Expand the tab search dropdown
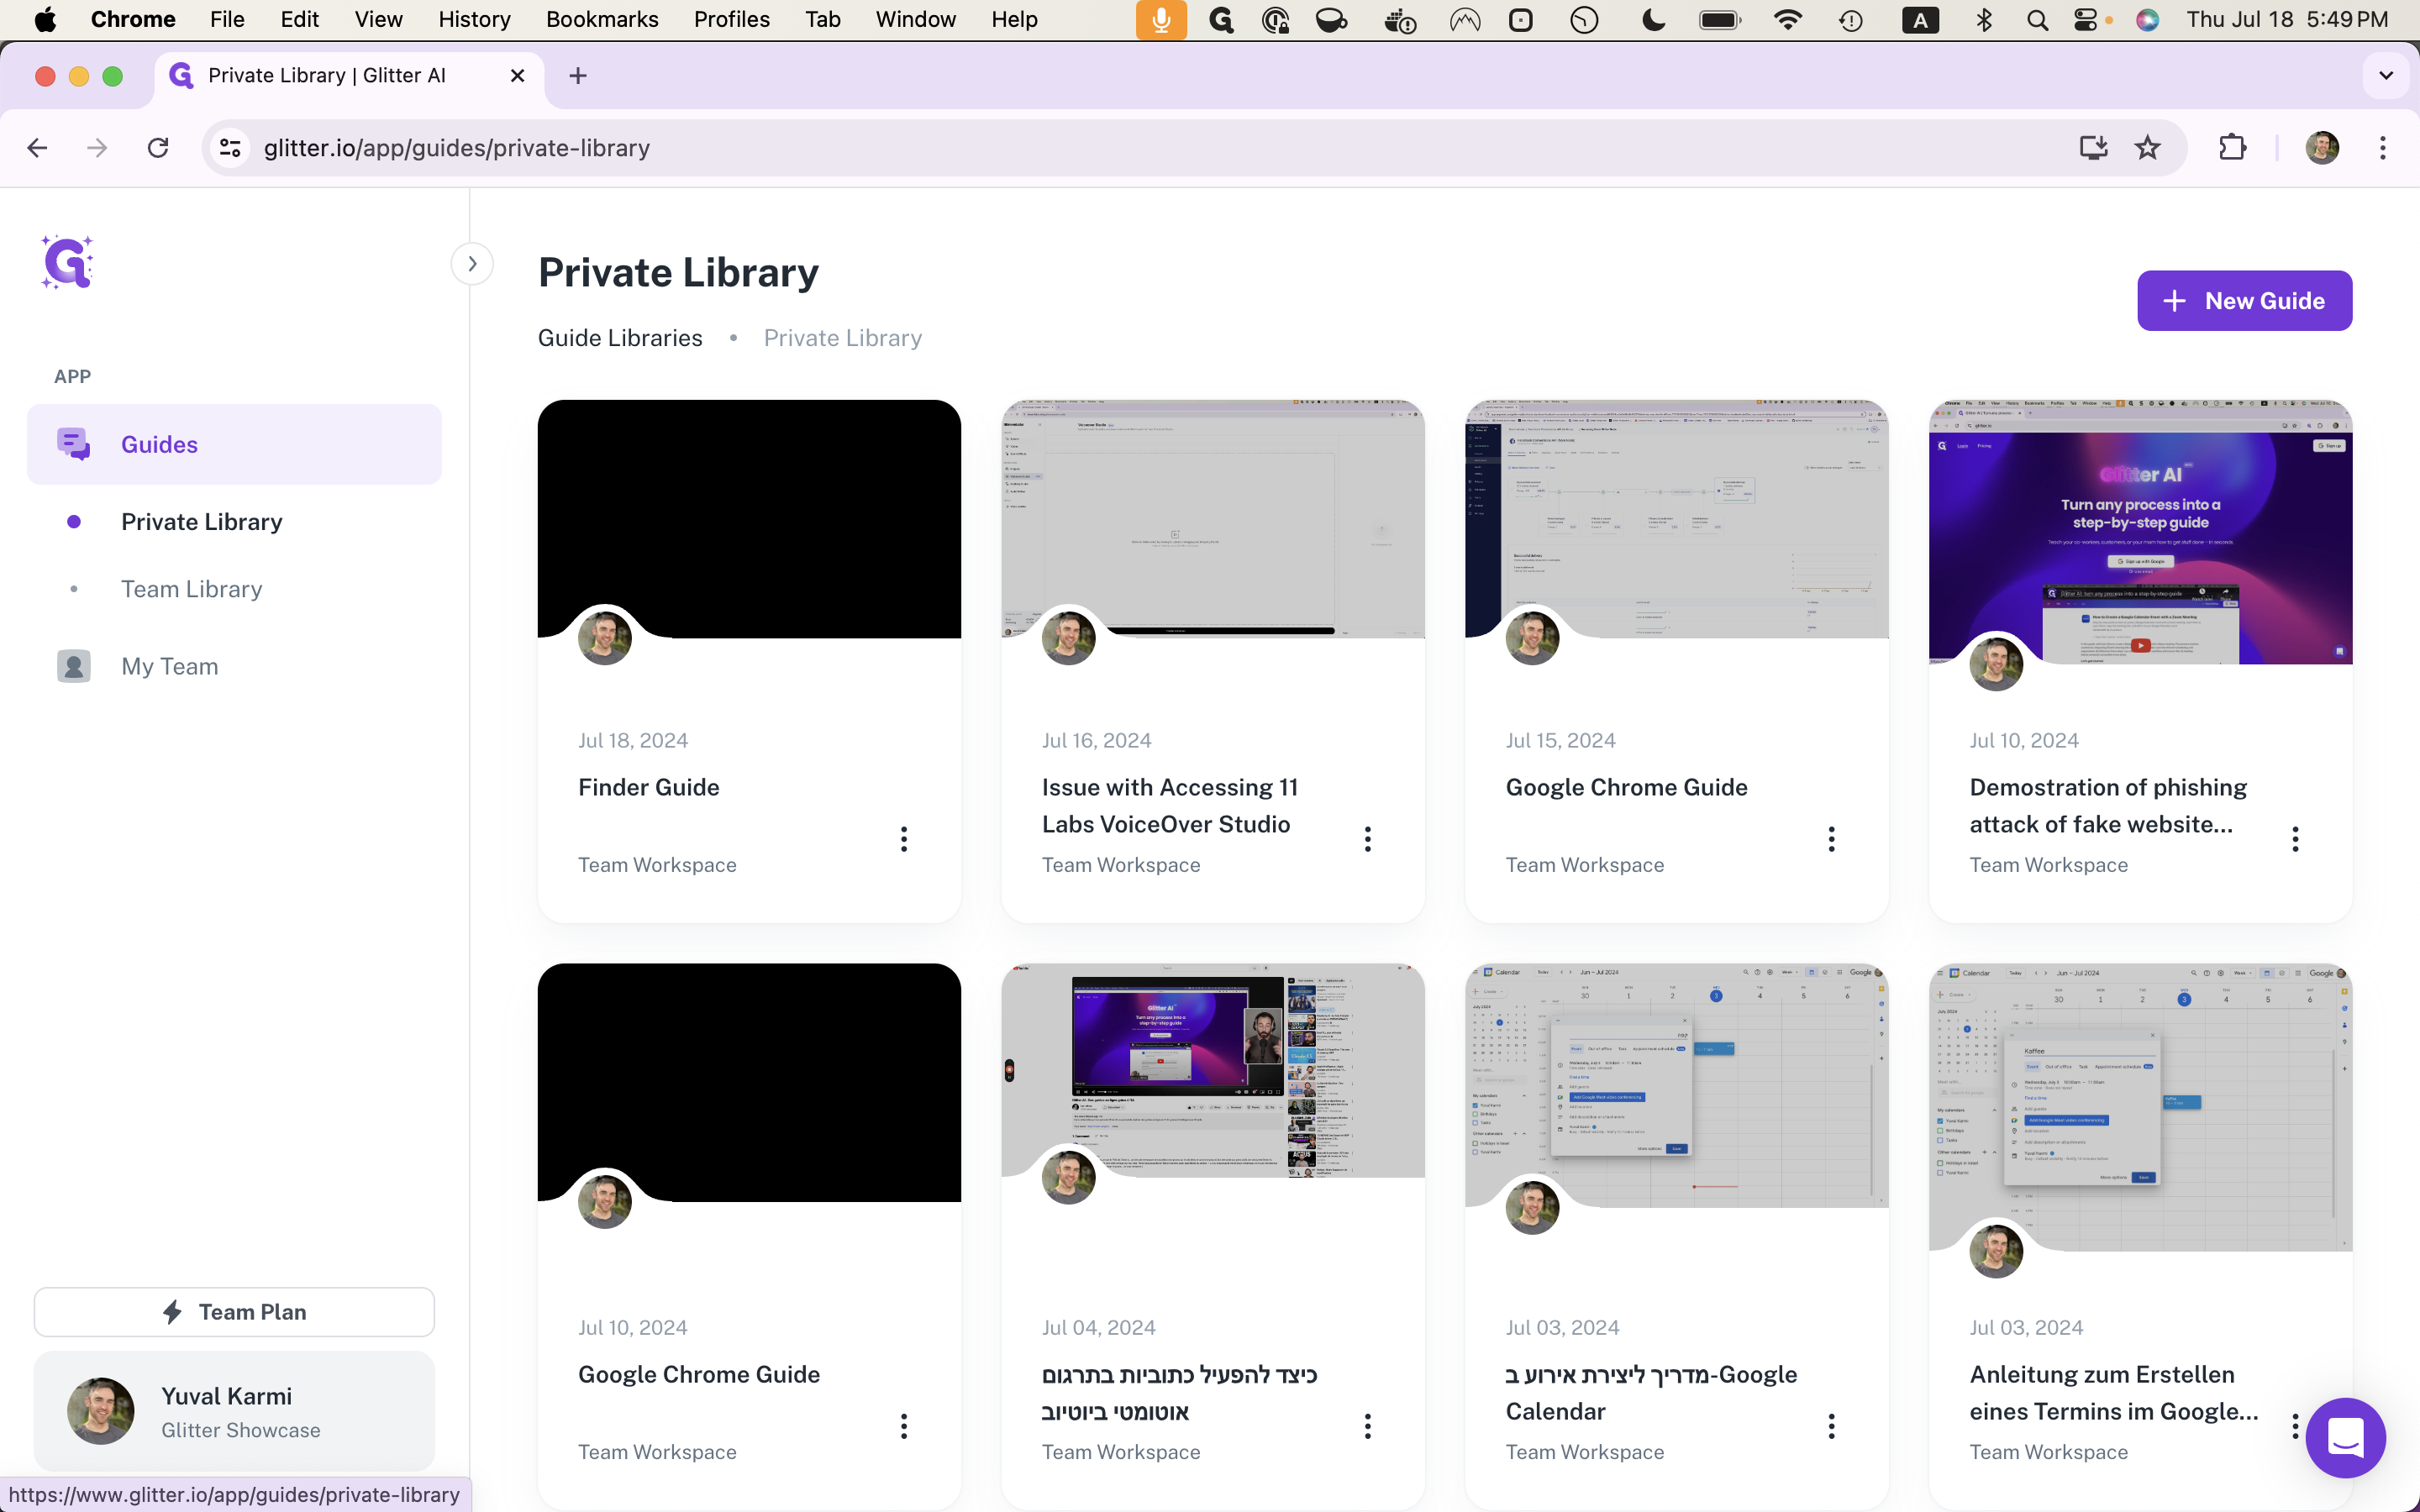2420x1512 pixels. tap(2386, 76)
